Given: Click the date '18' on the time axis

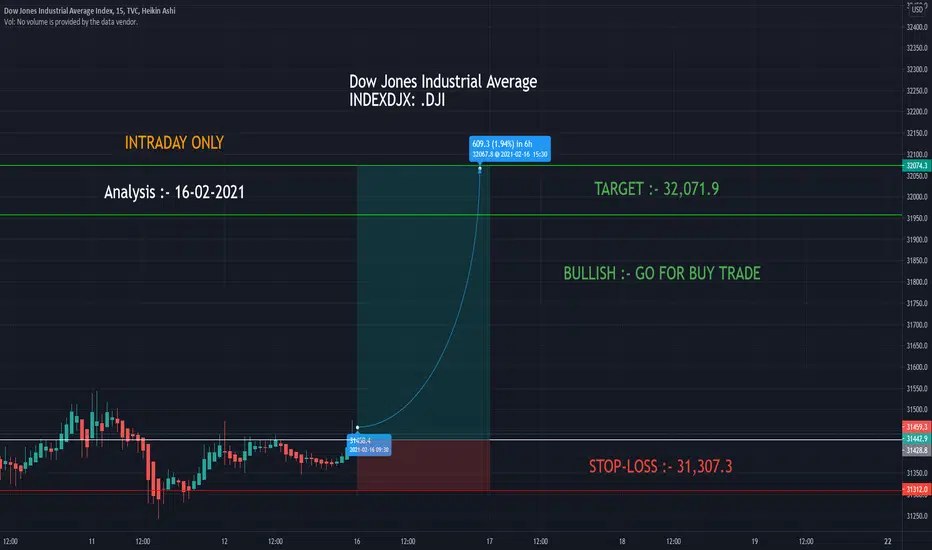Looking at the screenshot, I should coord(622,541).
